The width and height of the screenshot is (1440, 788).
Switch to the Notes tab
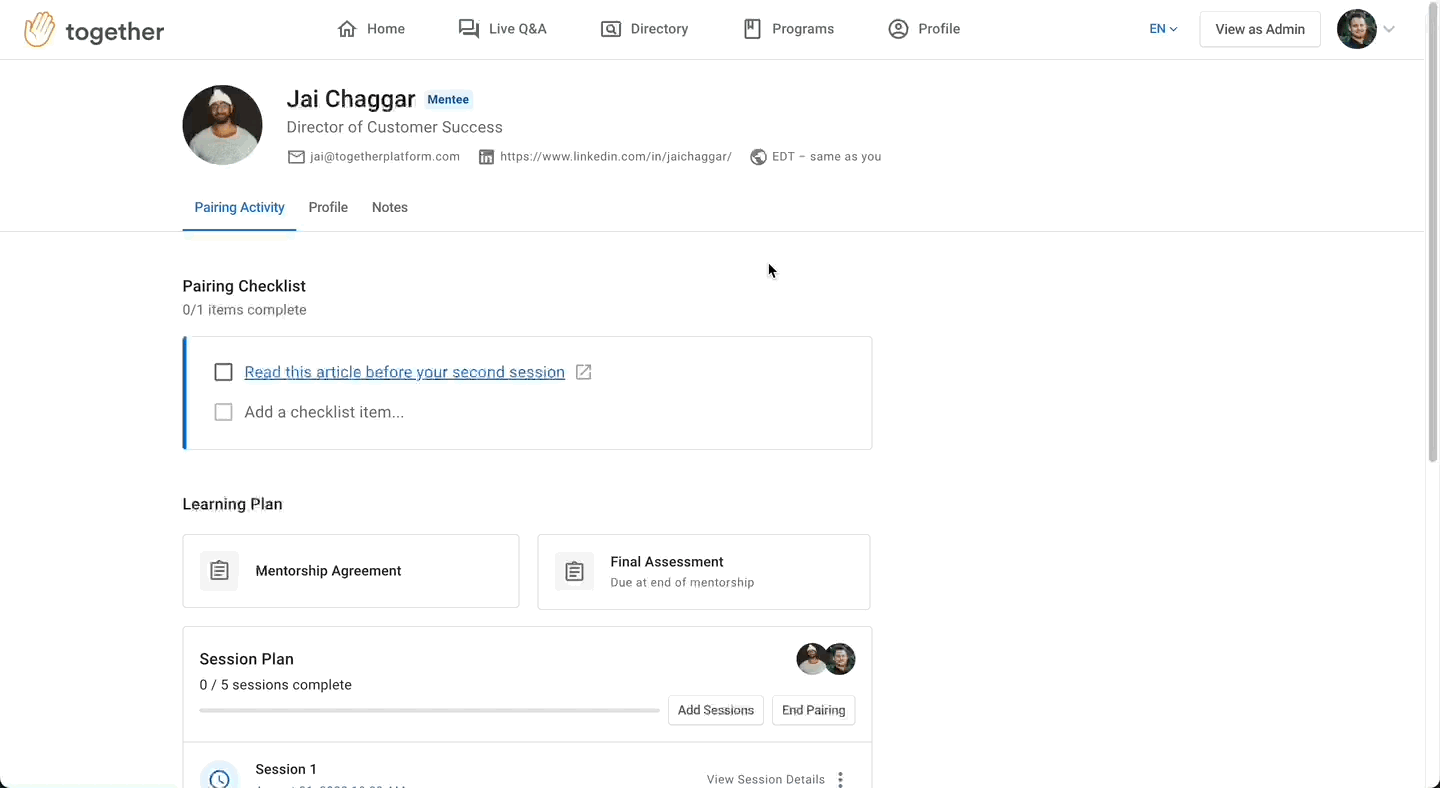point(390,207)
